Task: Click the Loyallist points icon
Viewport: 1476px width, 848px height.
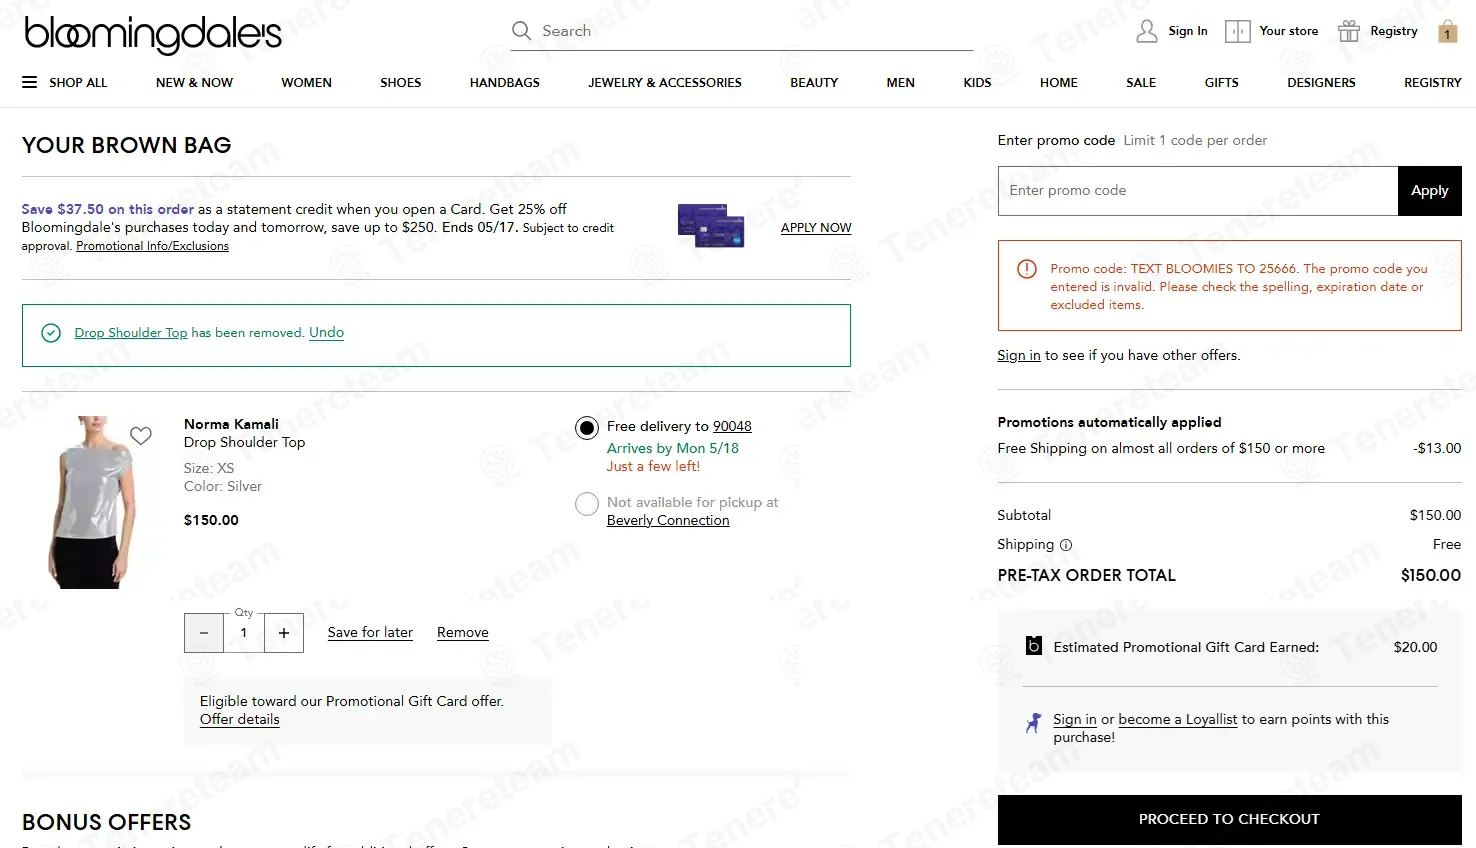Action: (x=1033, y=722)
